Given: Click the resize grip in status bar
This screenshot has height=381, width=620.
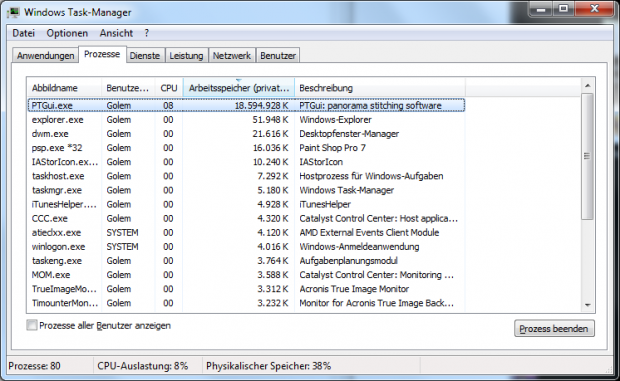Looking at the screenshot, I should click(609, 369).
